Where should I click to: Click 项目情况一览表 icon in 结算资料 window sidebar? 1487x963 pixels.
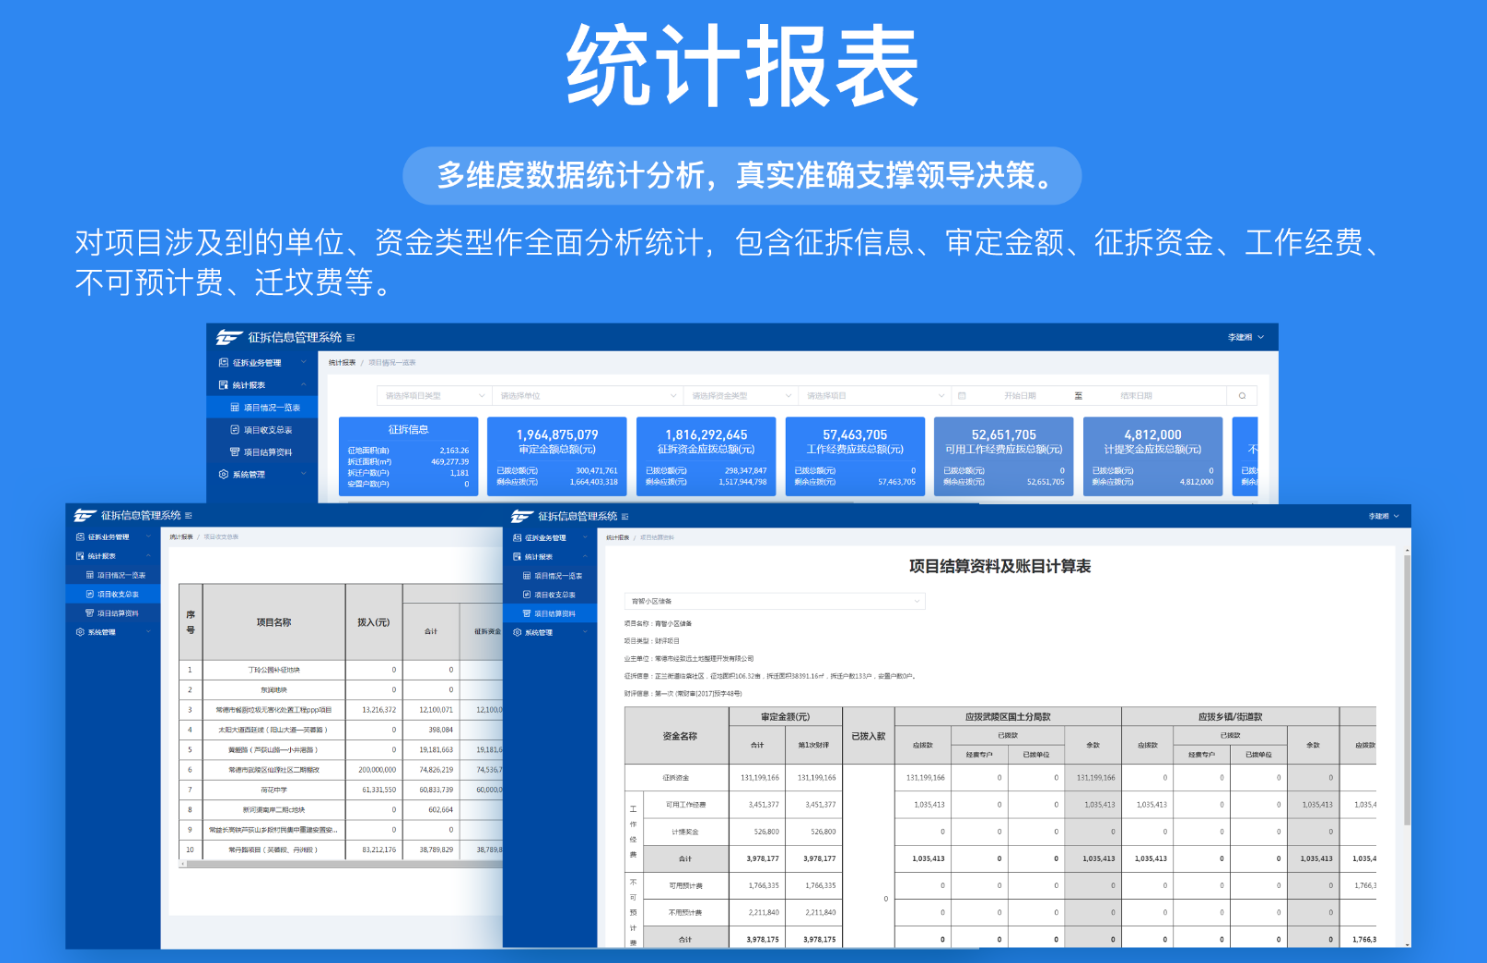click(x=527, y=576)
